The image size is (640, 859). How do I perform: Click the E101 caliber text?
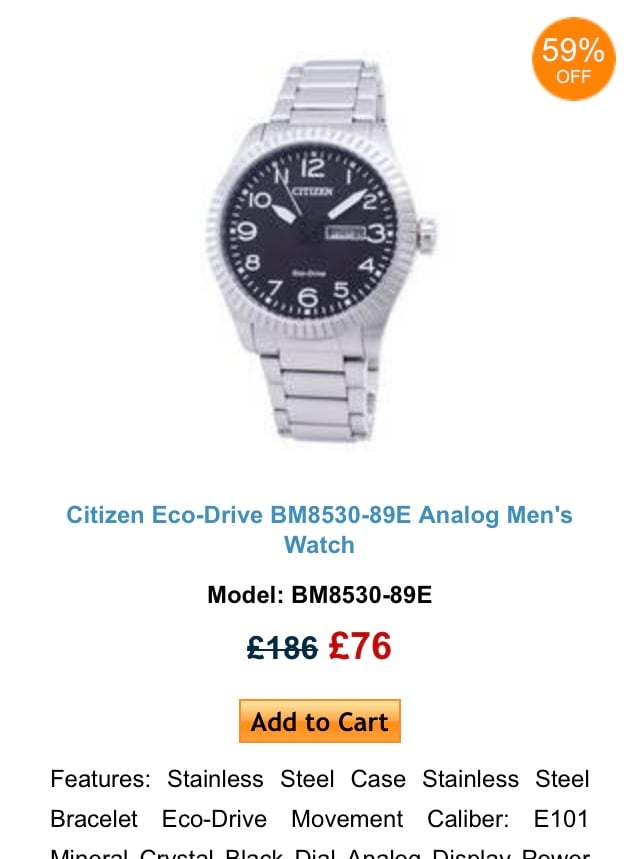(561, 819)
